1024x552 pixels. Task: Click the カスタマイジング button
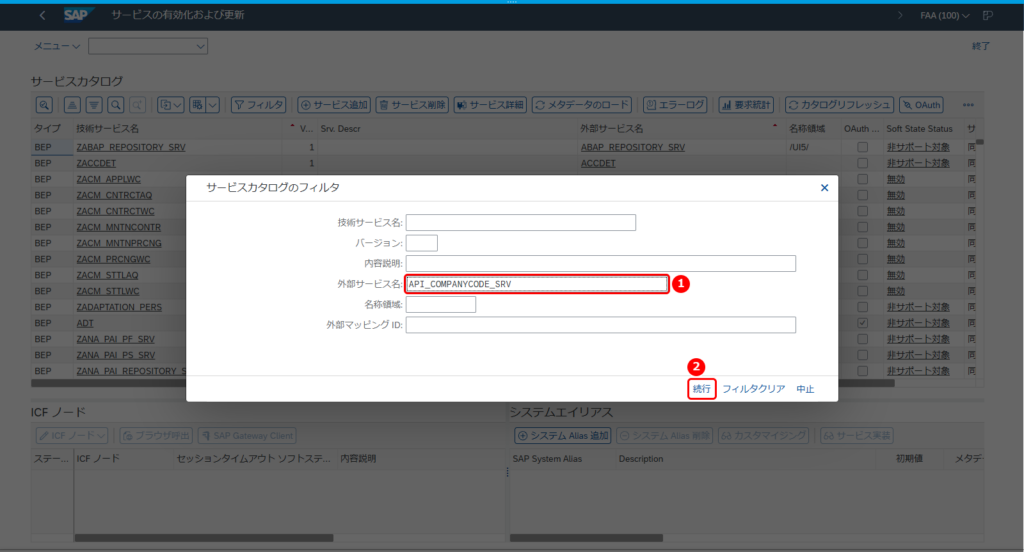coord(763,436)
